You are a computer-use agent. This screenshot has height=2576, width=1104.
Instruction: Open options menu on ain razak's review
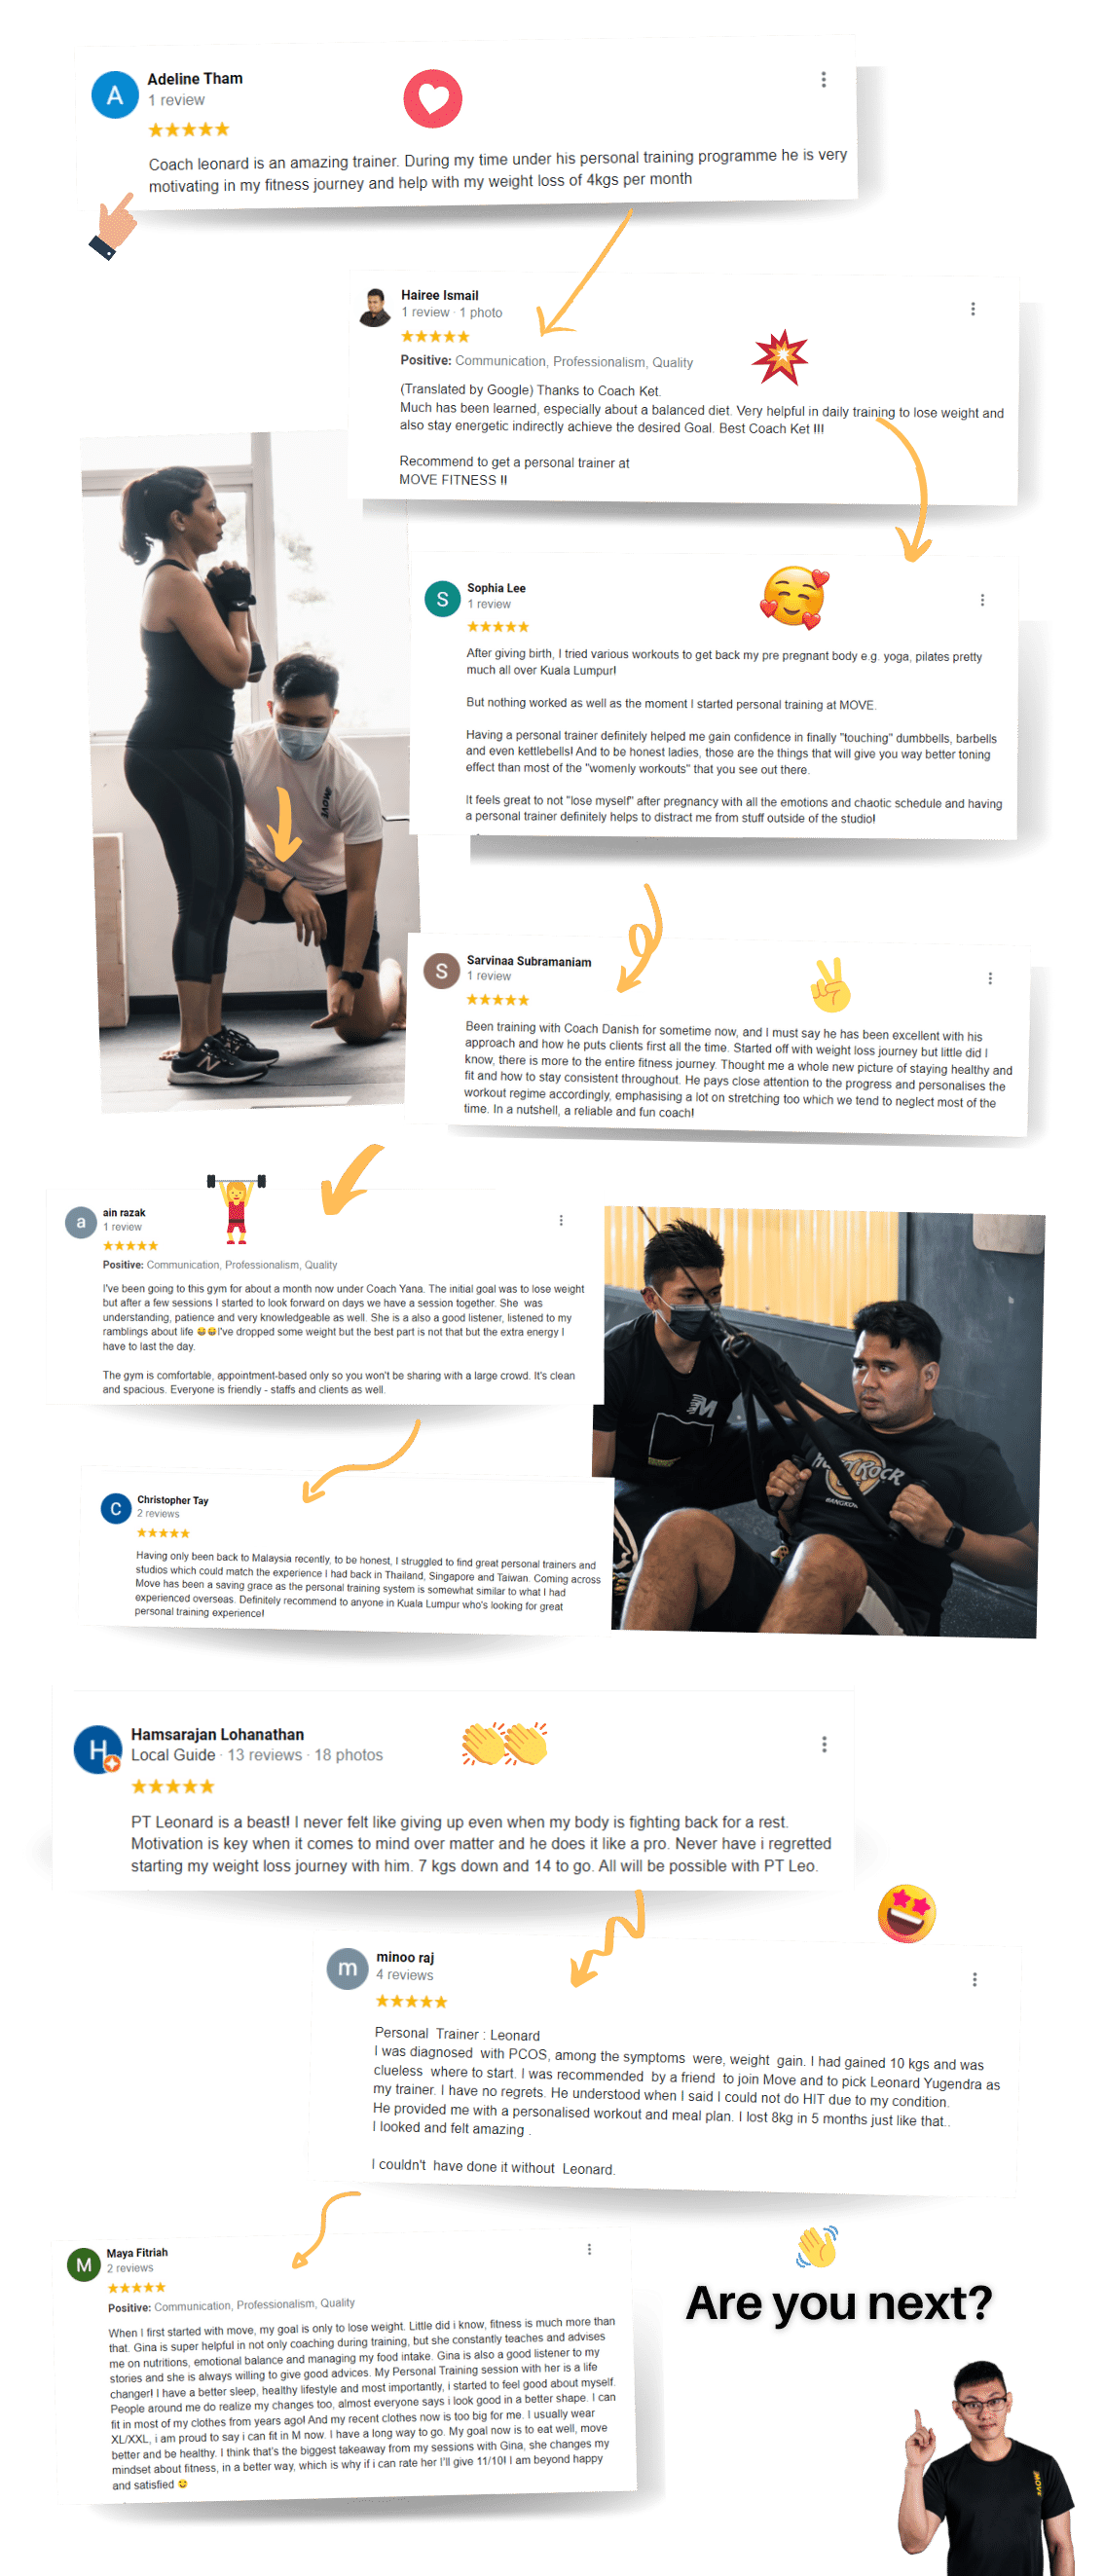pyautogui.click(x=561, y=1220)
